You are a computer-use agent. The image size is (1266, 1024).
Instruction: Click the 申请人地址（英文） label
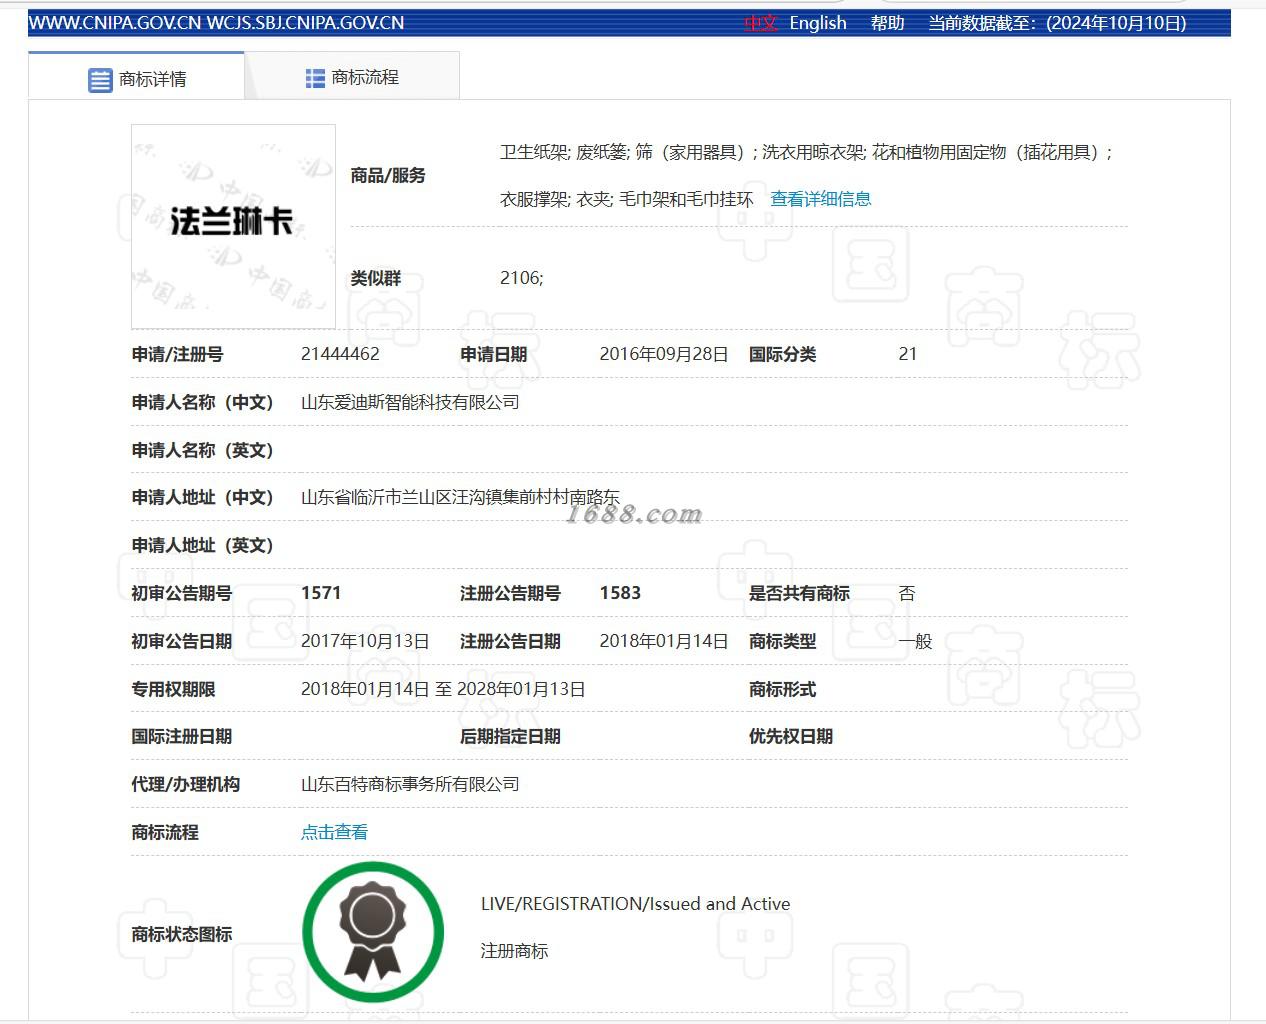(202, 545)
